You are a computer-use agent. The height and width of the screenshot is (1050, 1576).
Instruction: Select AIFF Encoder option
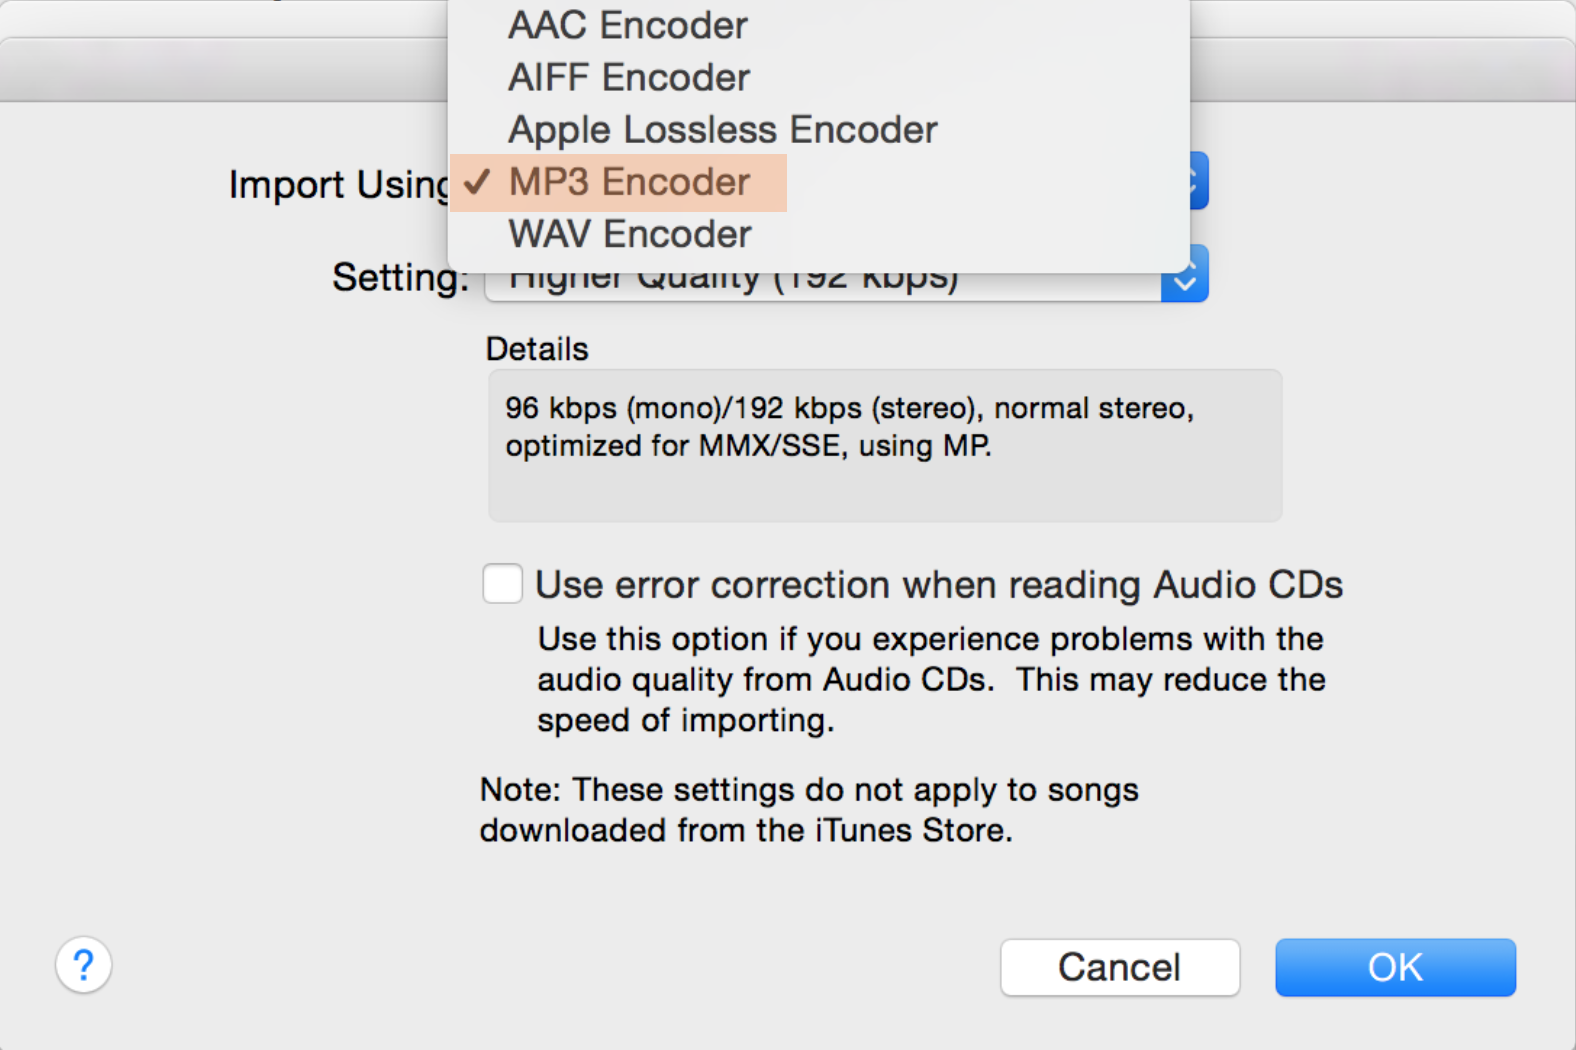628,78
